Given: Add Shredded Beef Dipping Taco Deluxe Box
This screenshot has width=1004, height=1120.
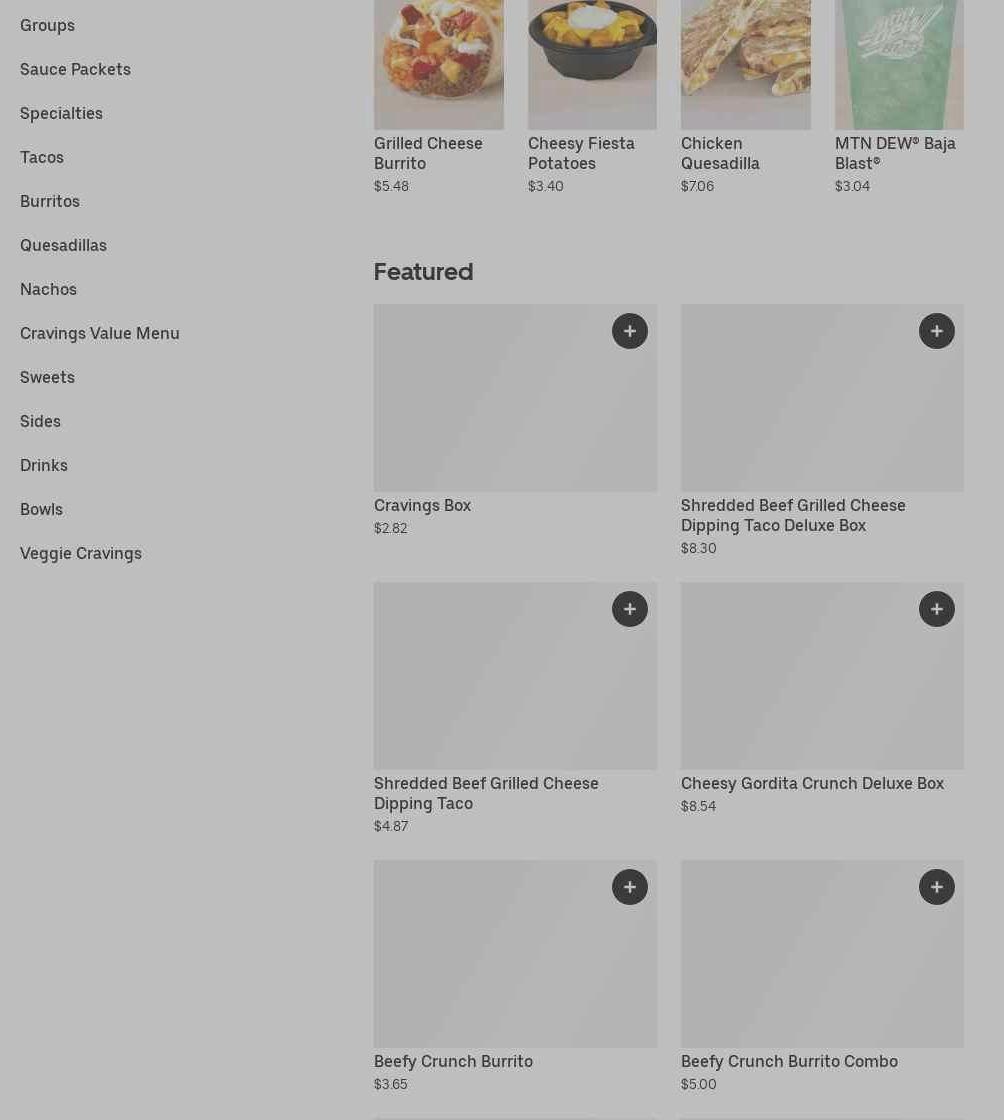Looking at the screenshot, I should (x=936, y=331).
